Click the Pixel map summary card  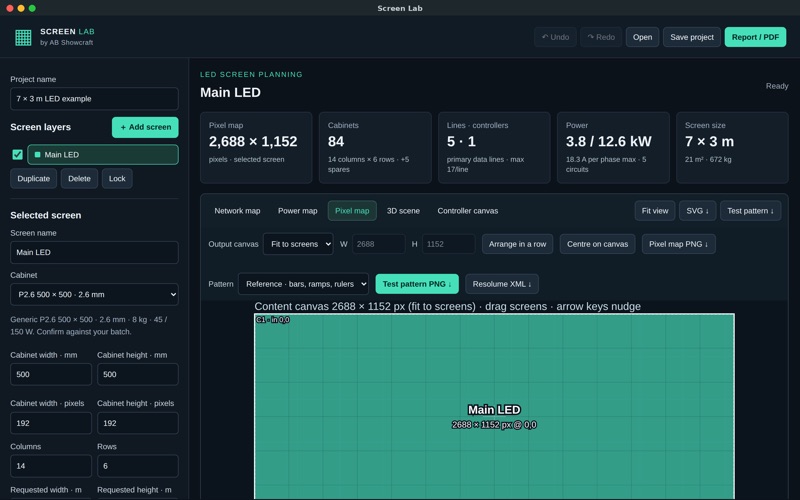[256, 147]
